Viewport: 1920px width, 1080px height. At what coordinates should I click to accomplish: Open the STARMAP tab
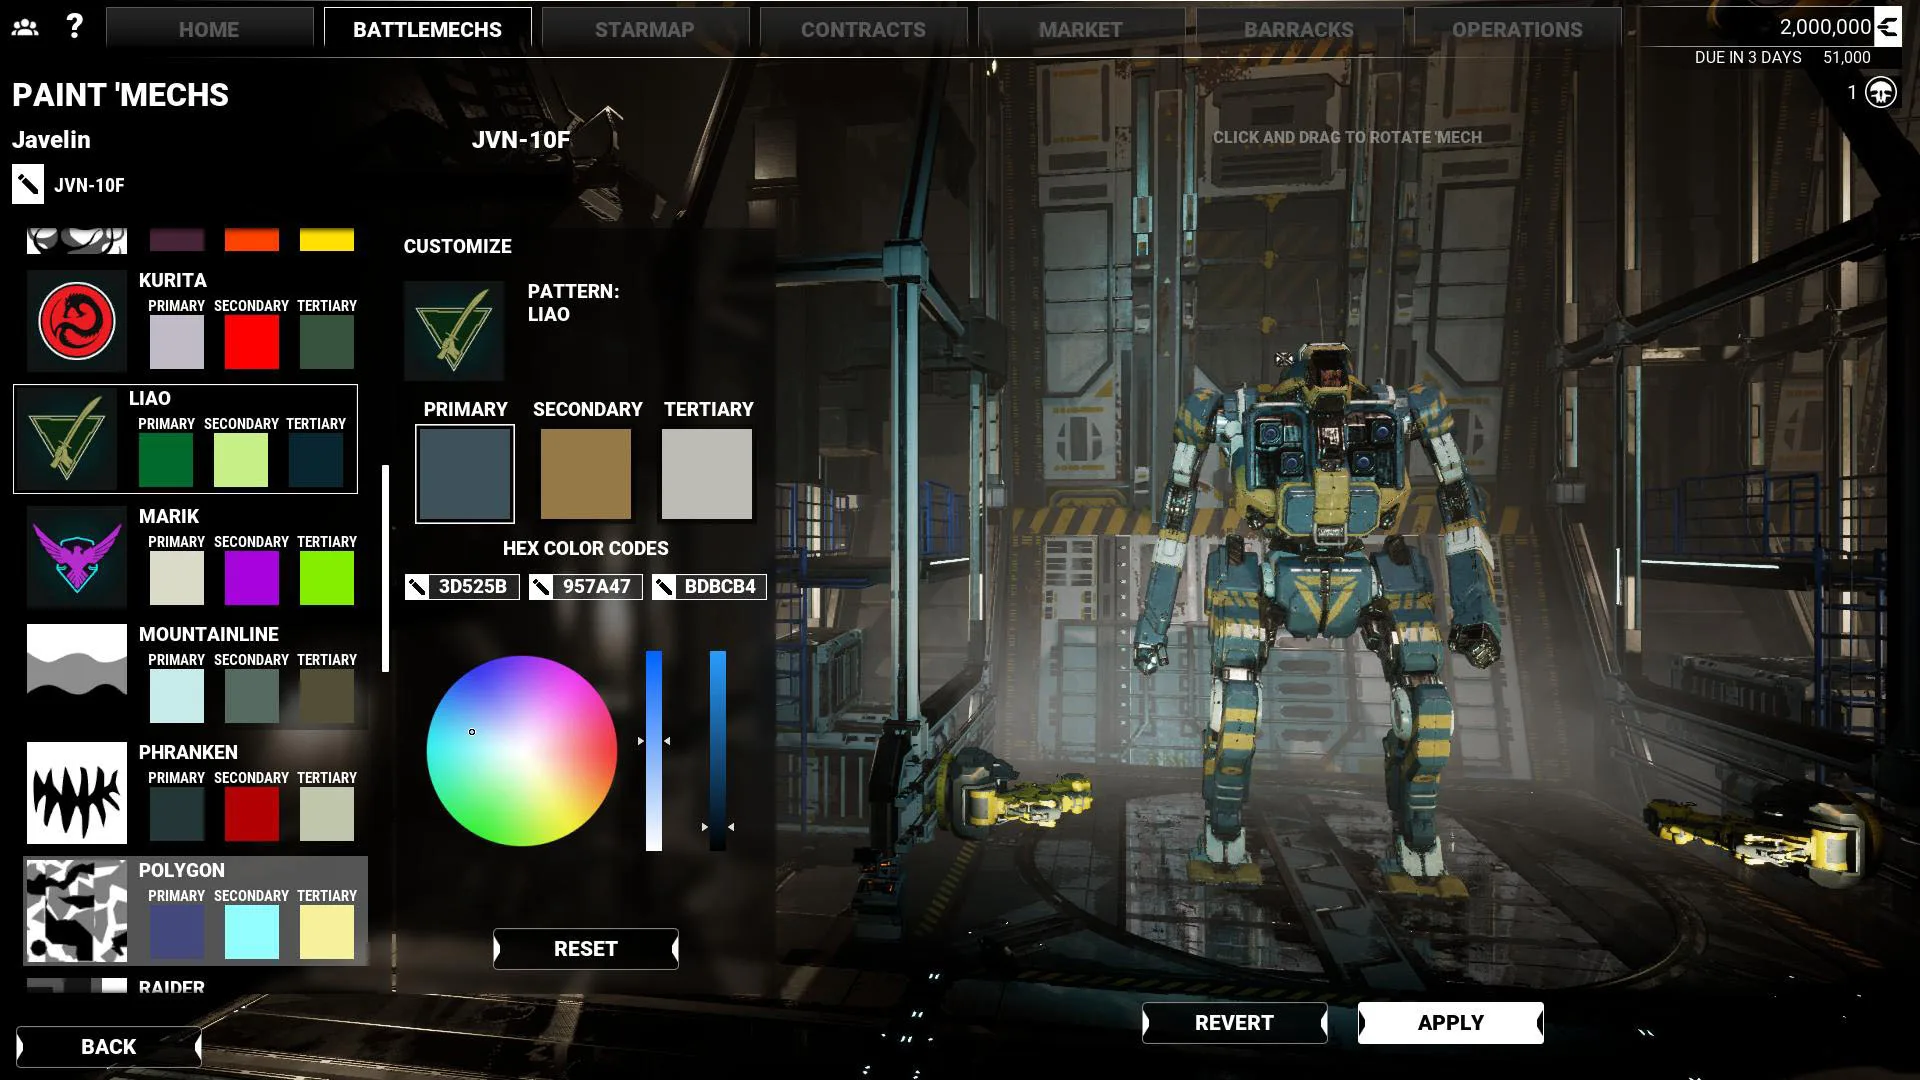pyautogui.click(x=645, y=29)
